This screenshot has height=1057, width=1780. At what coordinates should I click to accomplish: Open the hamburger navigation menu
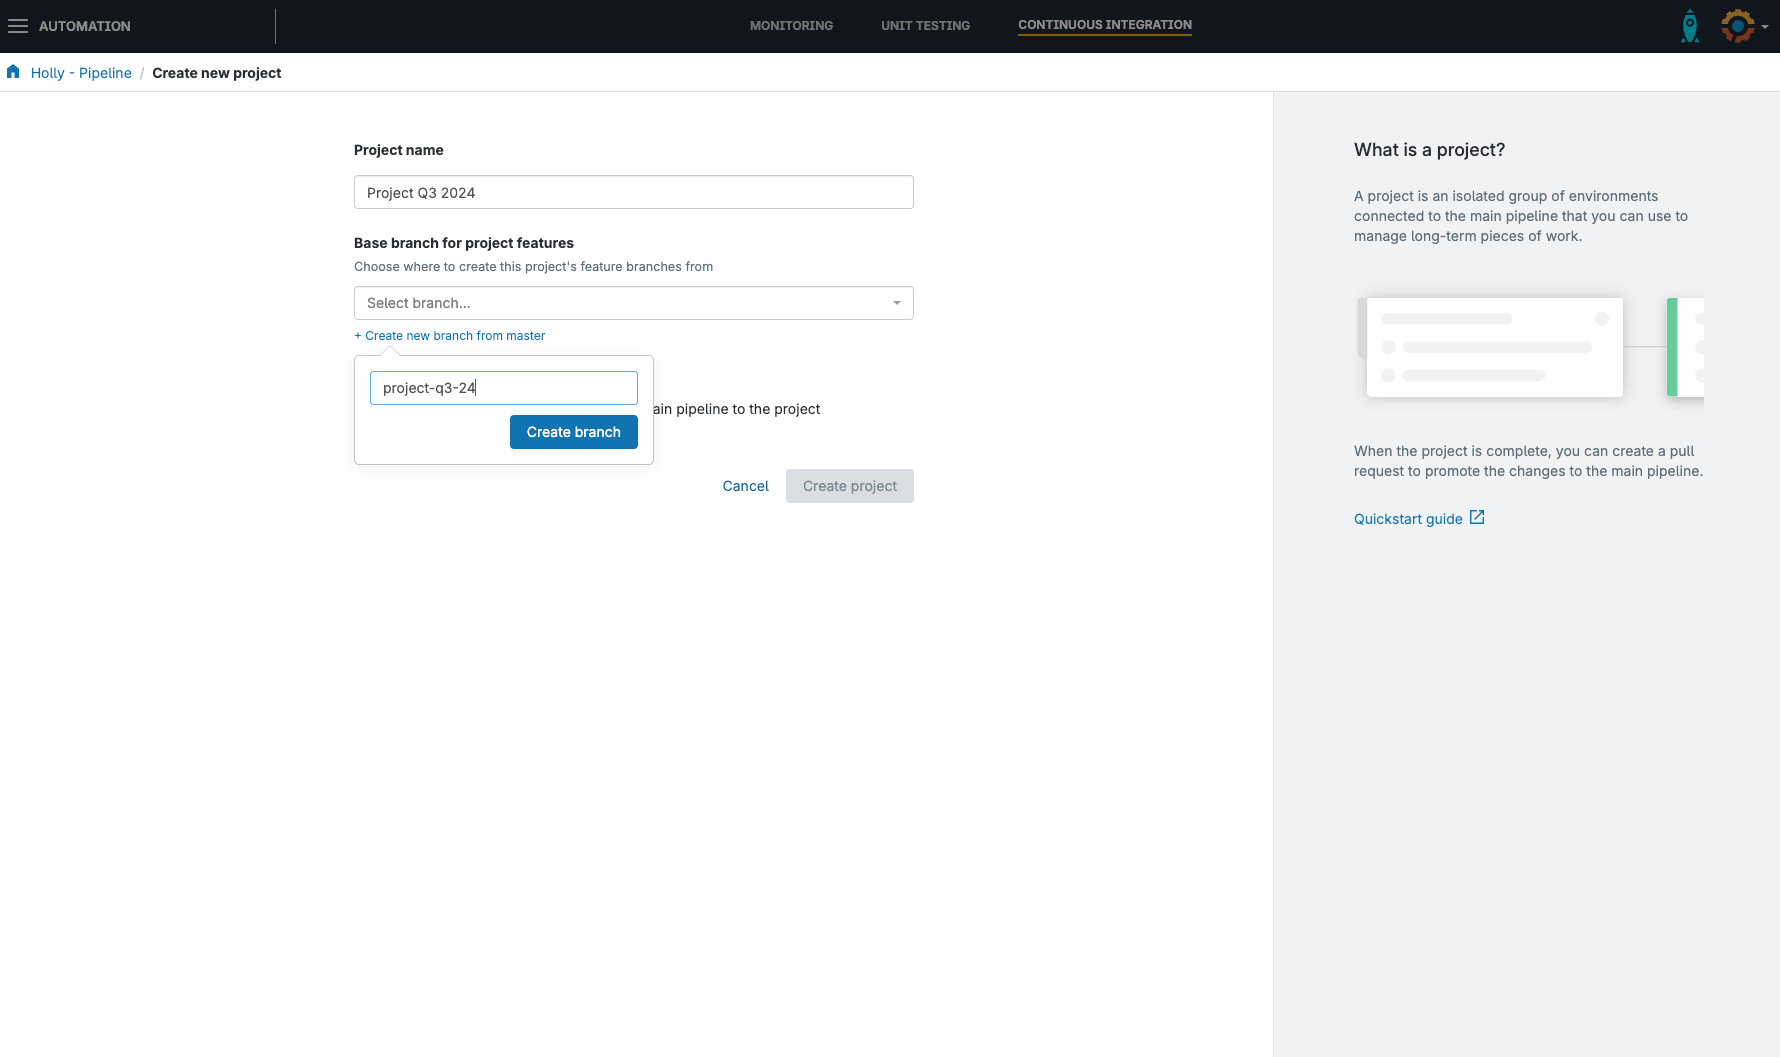[x=18, y=26]
